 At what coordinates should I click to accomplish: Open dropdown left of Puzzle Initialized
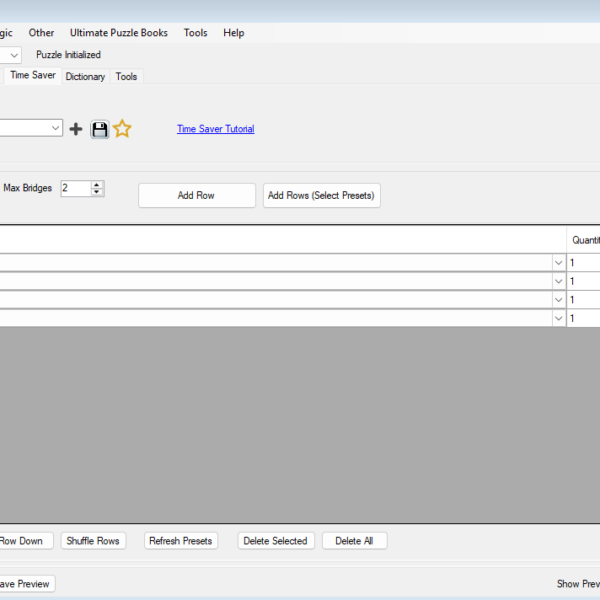pyautogui.click(x=13, y=55)
